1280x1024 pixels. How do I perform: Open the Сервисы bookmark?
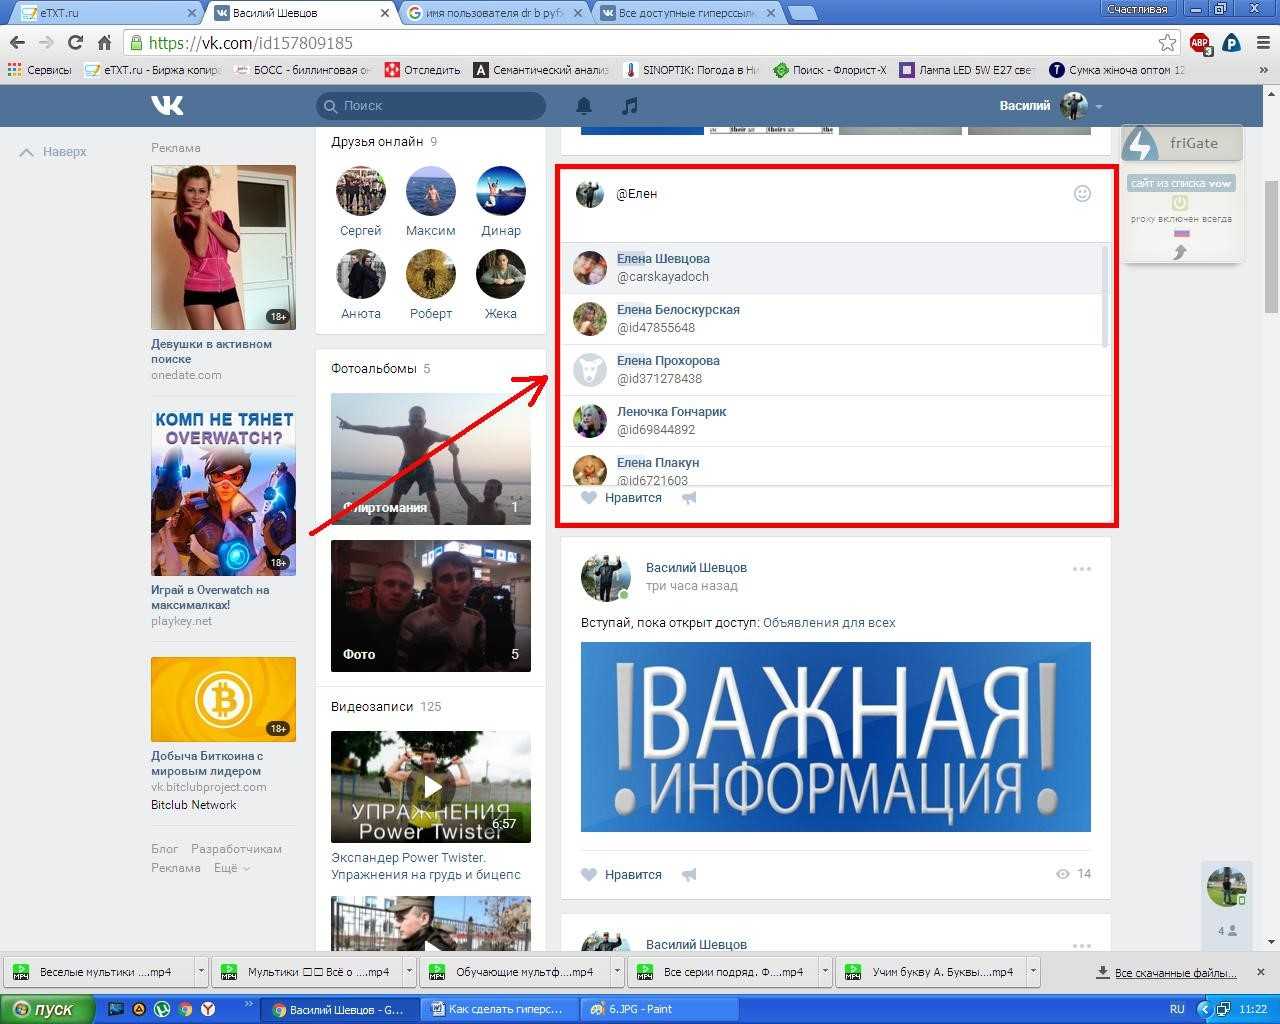tap(40, 70)
